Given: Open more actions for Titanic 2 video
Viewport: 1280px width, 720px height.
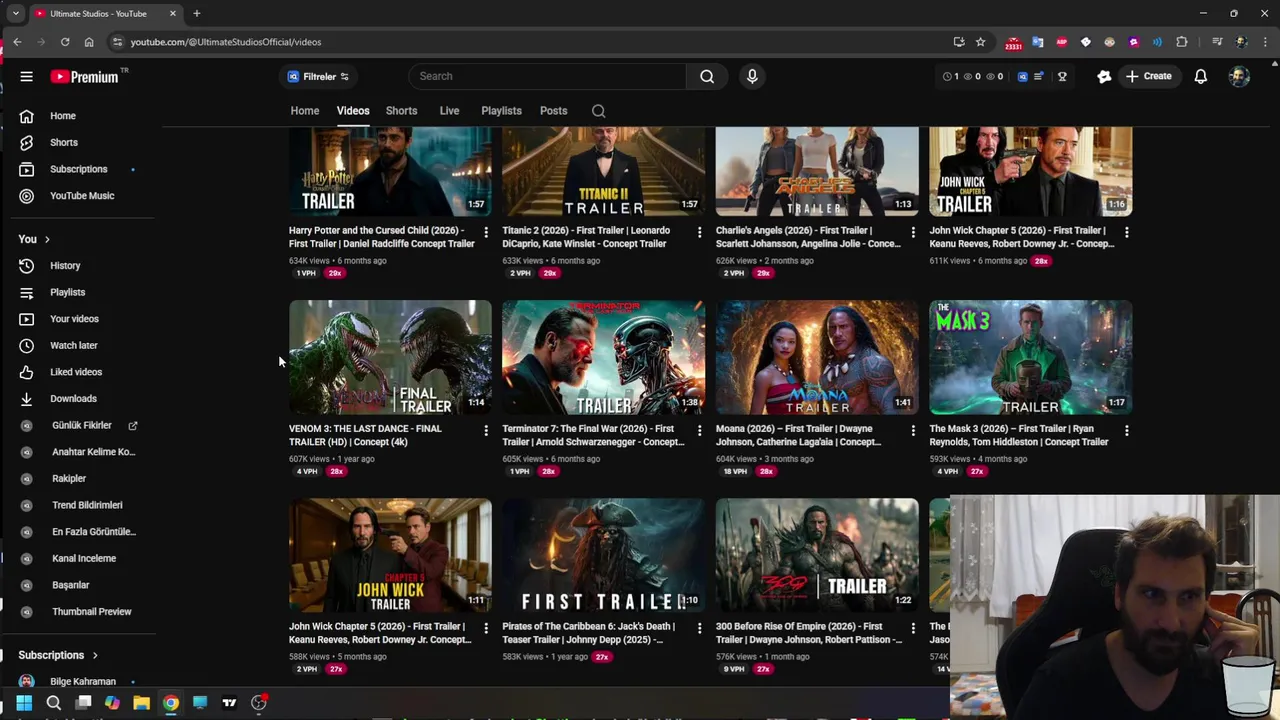Looking at the screenshot, I should (699, 232).
